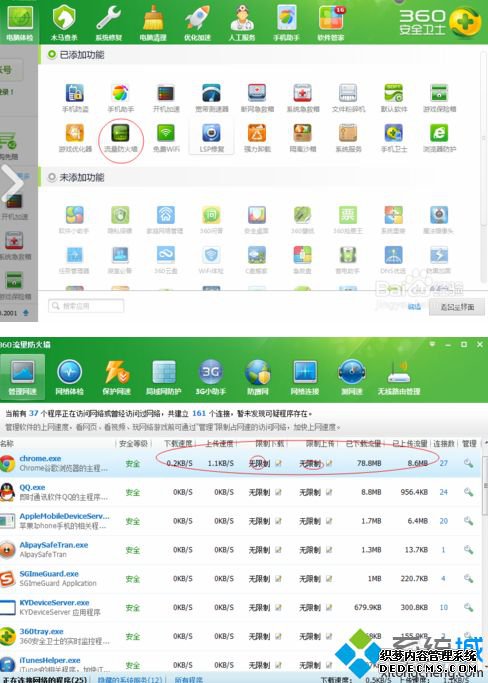Edit chrome.exe download limit pencil icon
Screen dimensions: 488x683
click(278, 463)
